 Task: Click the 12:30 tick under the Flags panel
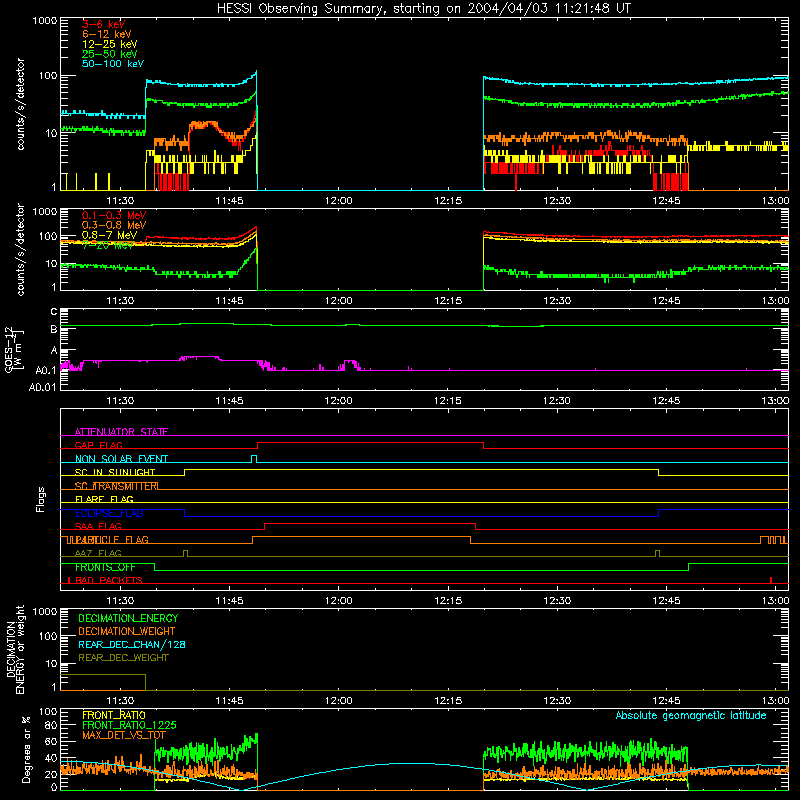click(x=557, y=601)
